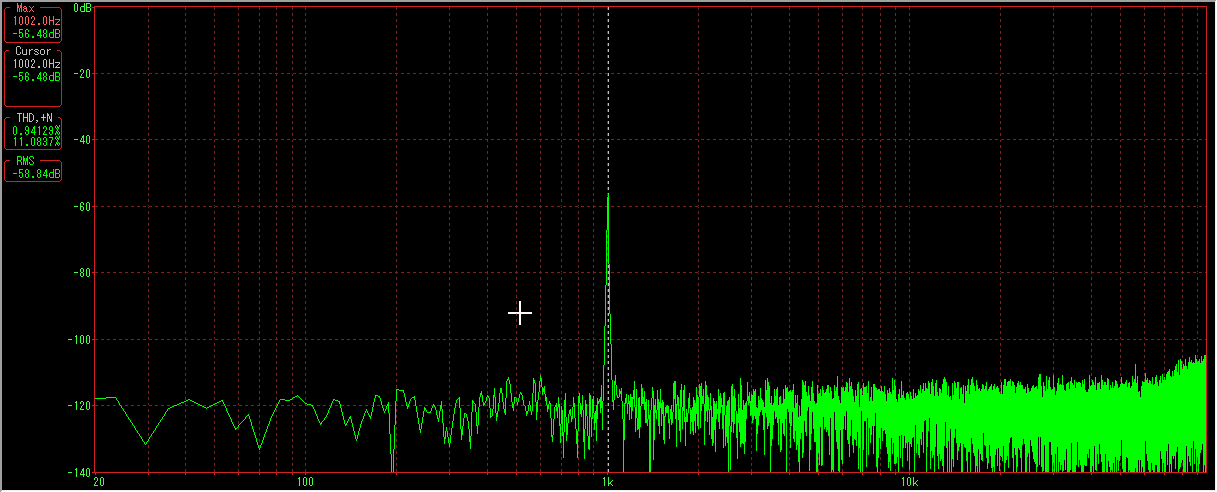
Task: Click the -20 dB axis label
Action: pyautogui.click(x=80, y=73)
